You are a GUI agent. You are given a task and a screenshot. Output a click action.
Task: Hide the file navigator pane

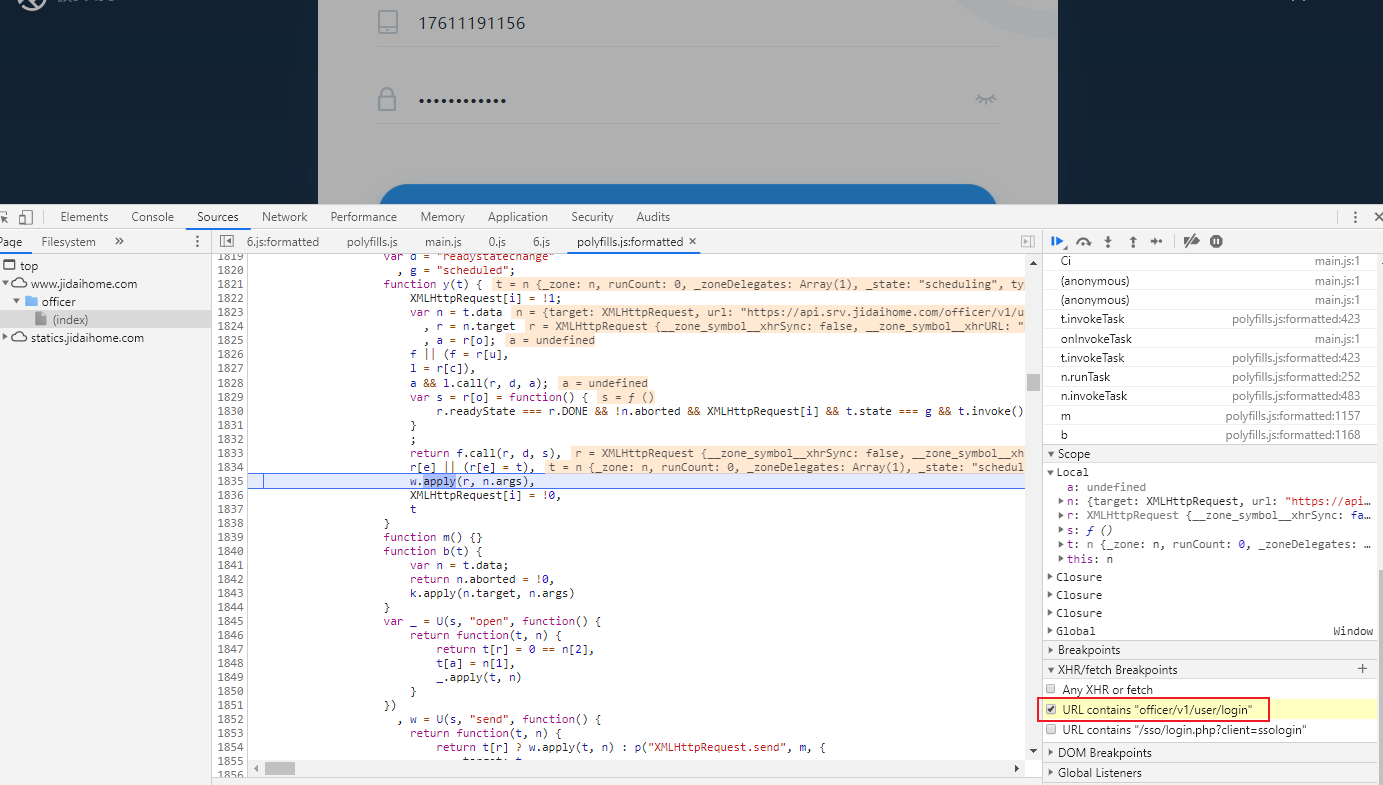pyautogui.click(x=227, y=241)
